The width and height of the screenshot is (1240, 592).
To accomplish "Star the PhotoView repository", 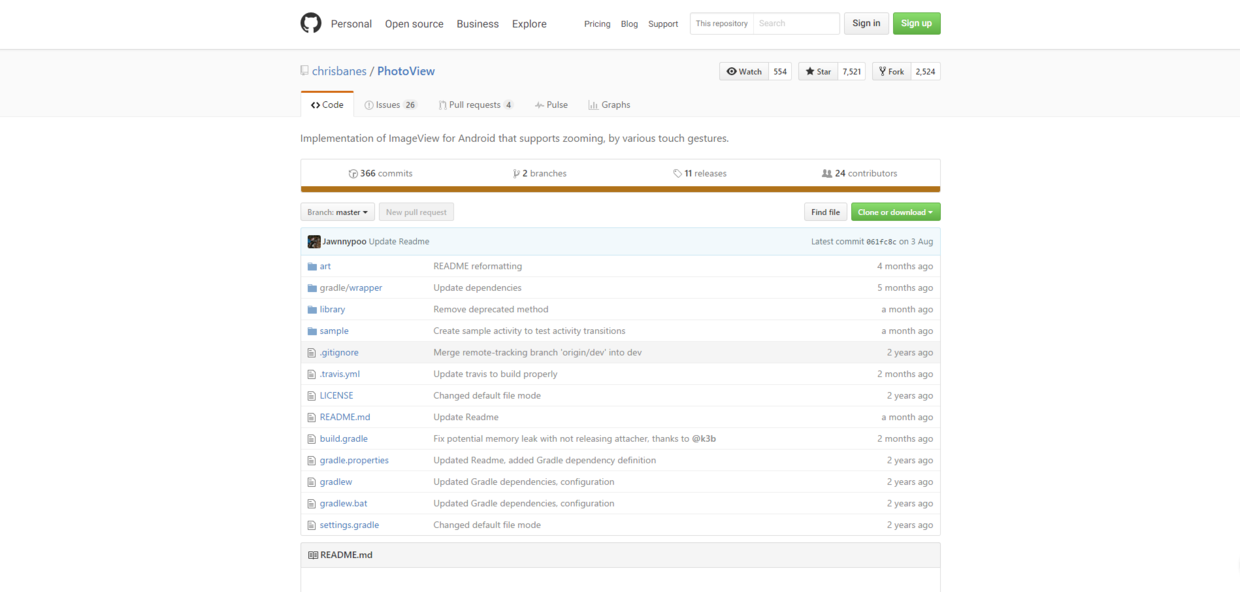I will pyautogui.click(x=818, y=72).
